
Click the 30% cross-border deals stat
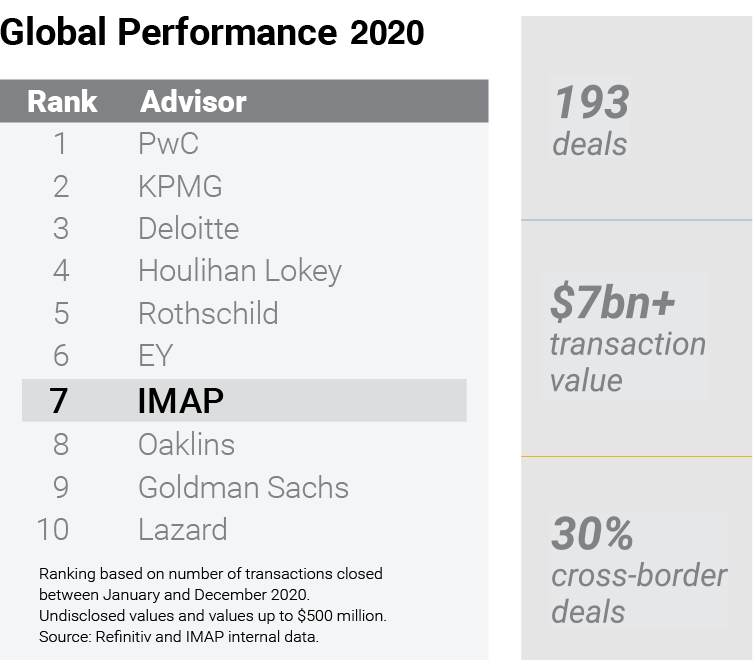click(639, 569)
